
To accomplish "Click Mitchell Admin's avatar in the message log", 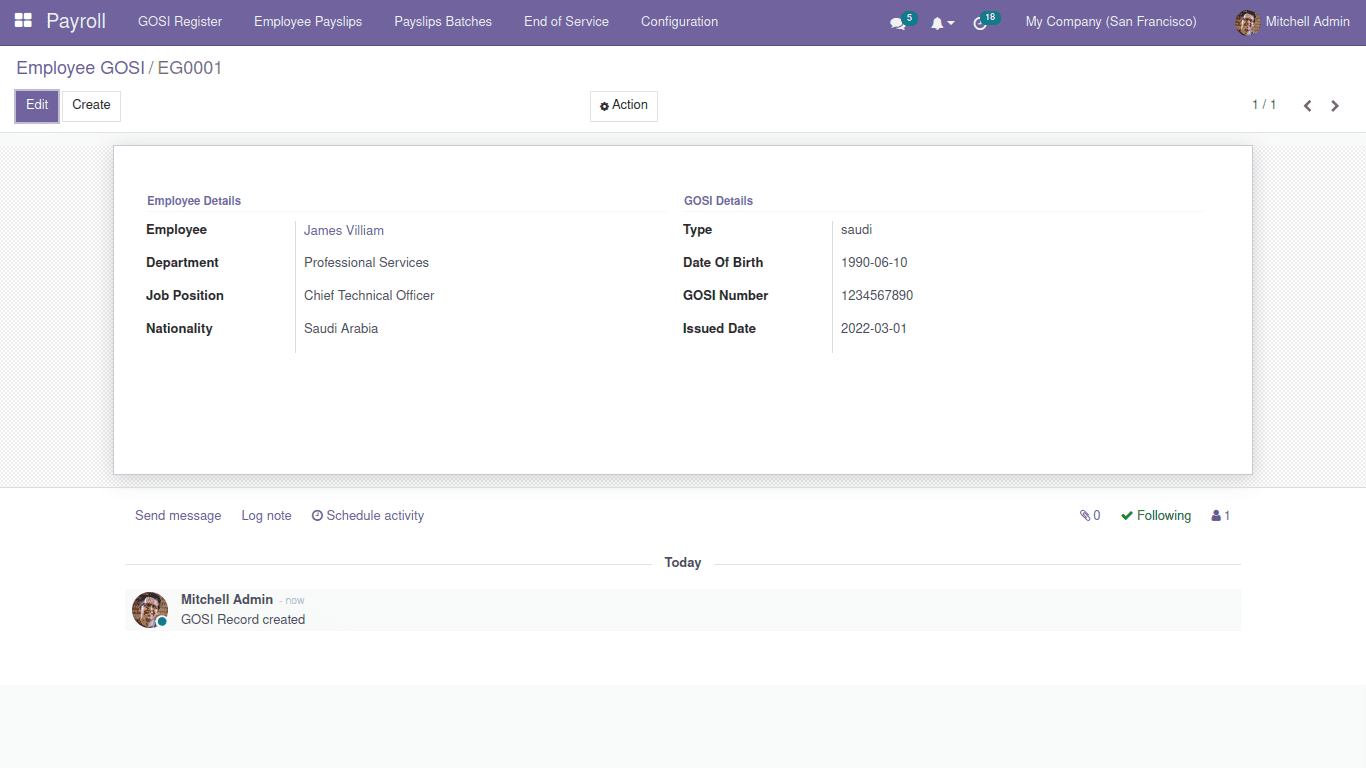I will pyautogui.click(x=149, y=609).
